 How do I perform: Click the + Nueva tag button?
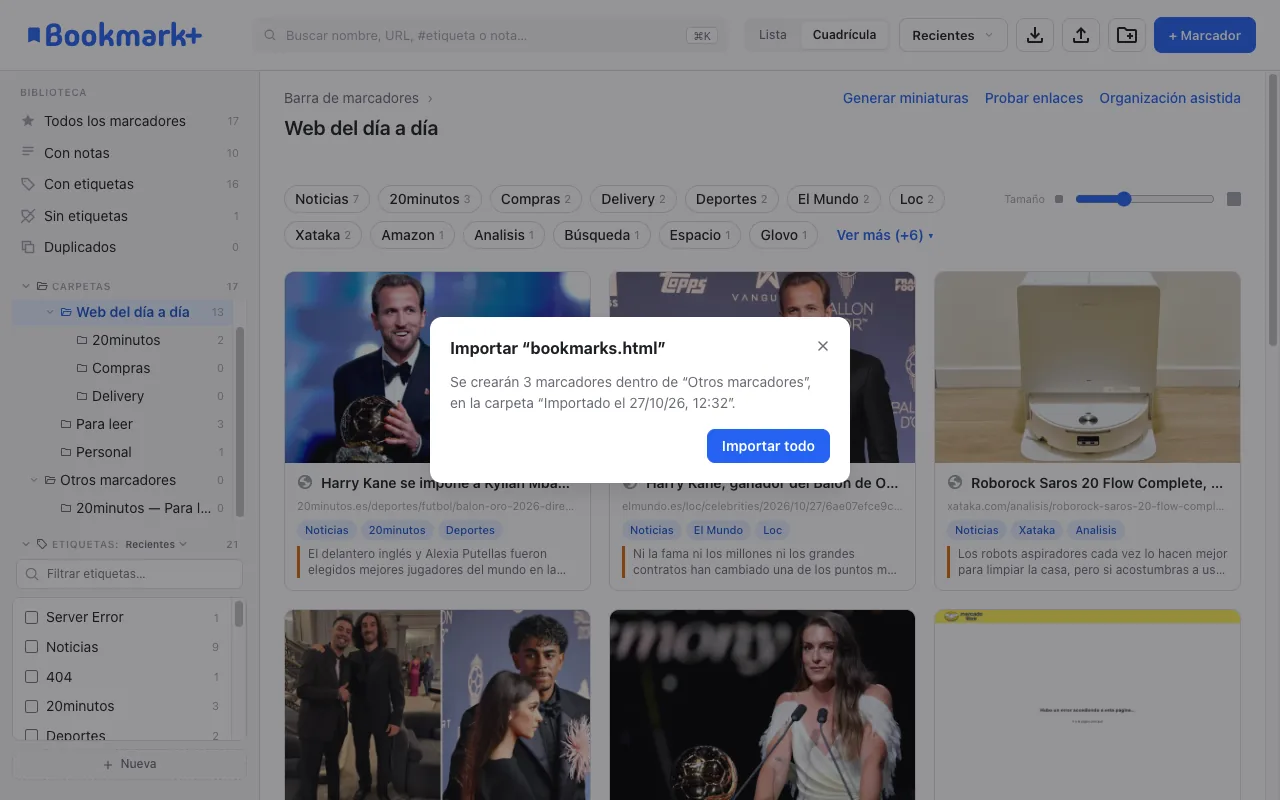[130, 764]
